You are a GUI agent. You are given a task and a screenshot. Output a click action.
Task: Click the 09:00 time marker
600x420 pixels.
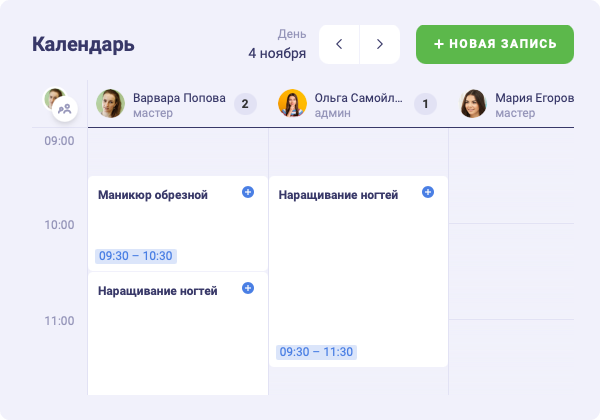(x=59, y=141)
